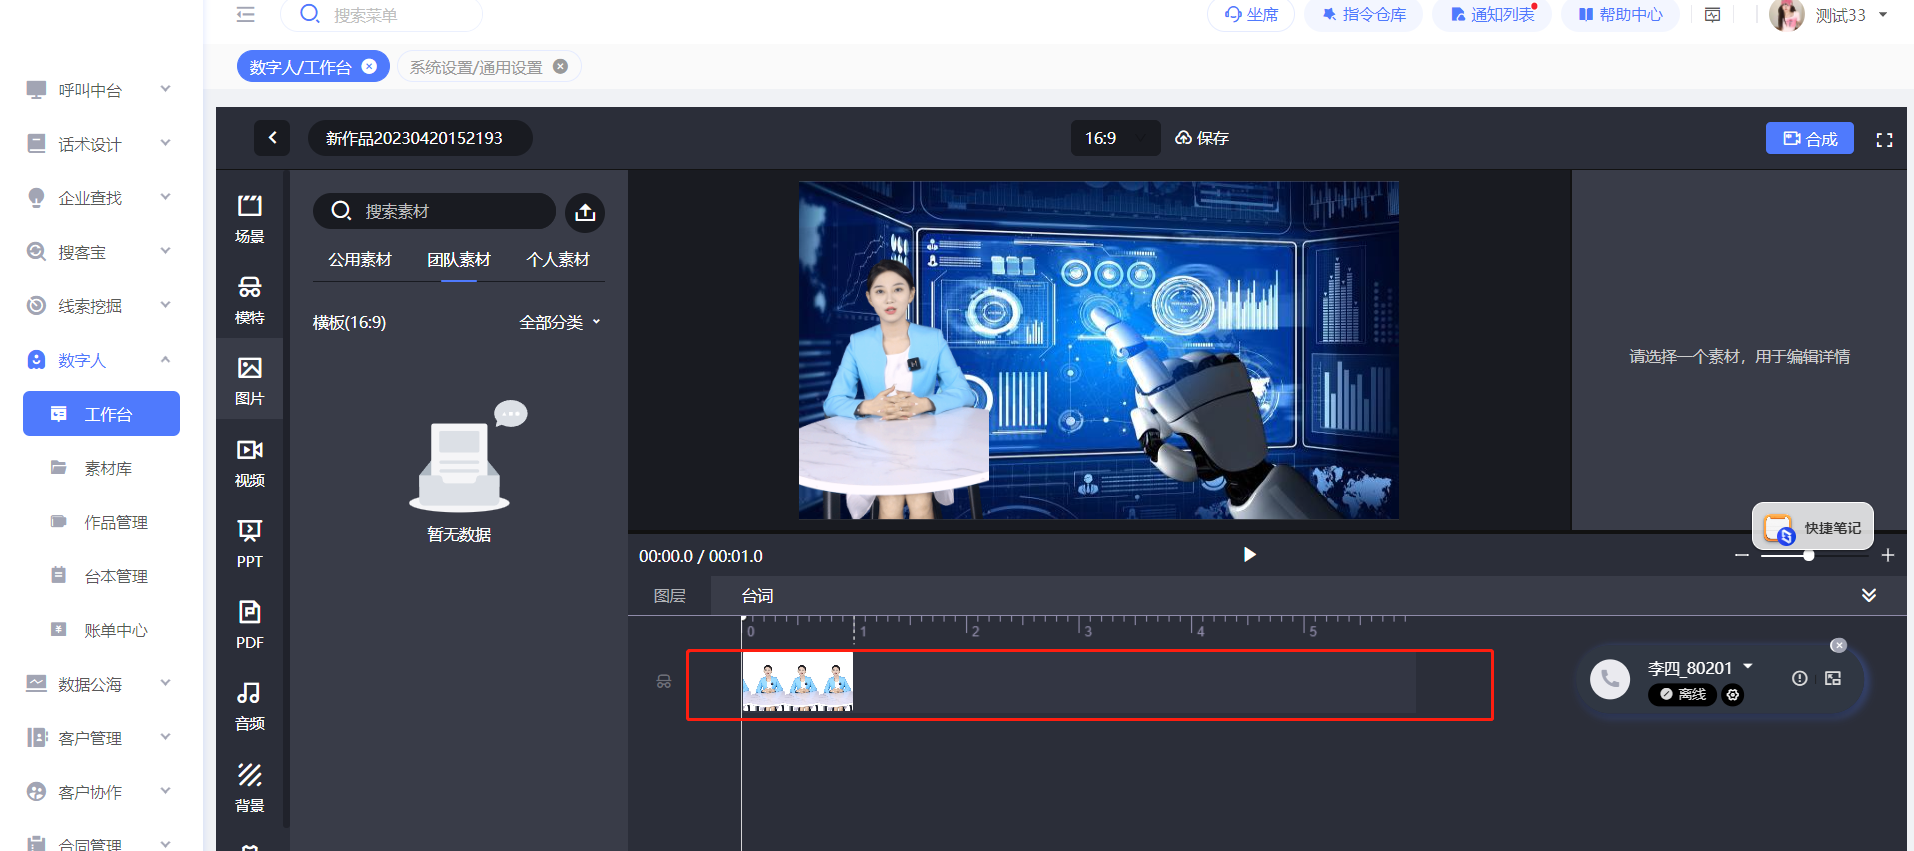Open the 测试33 user dropdown arrow
Screen dimensions: 1914x851
click(x=1883, y=15)
